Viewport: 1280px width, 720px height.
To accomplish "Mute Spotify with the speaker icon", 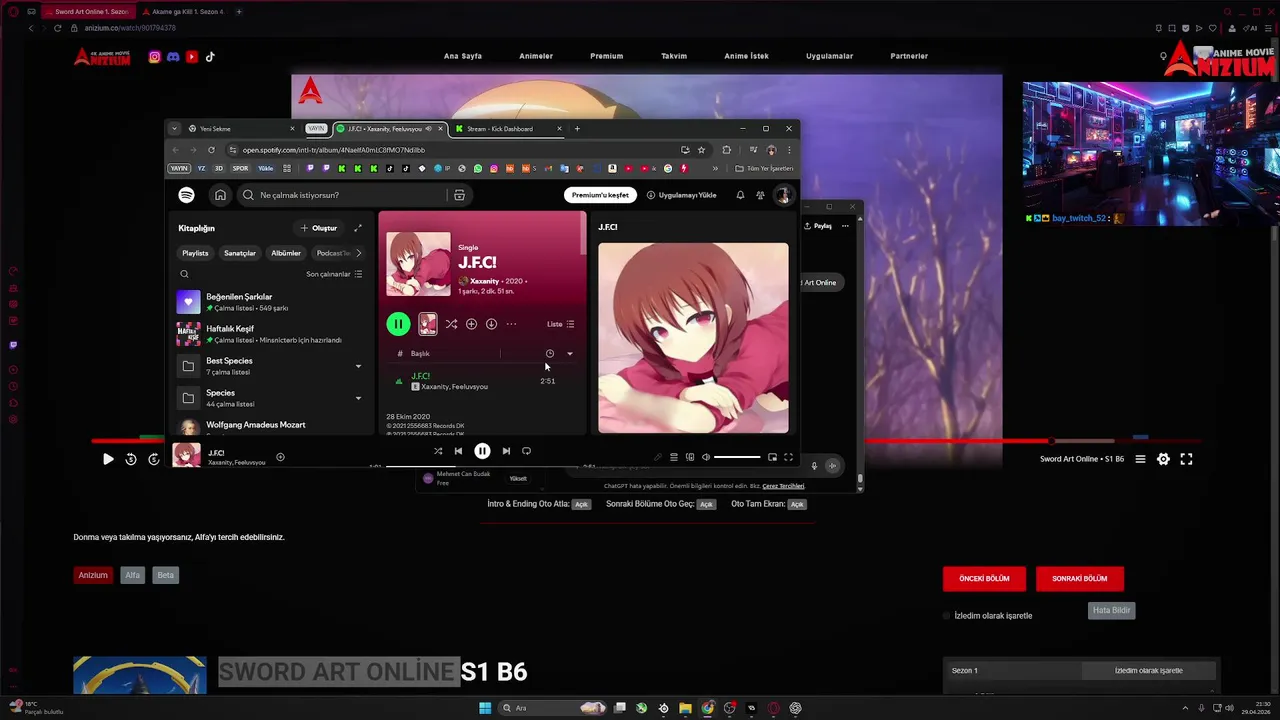I will [x=706, y=457].
